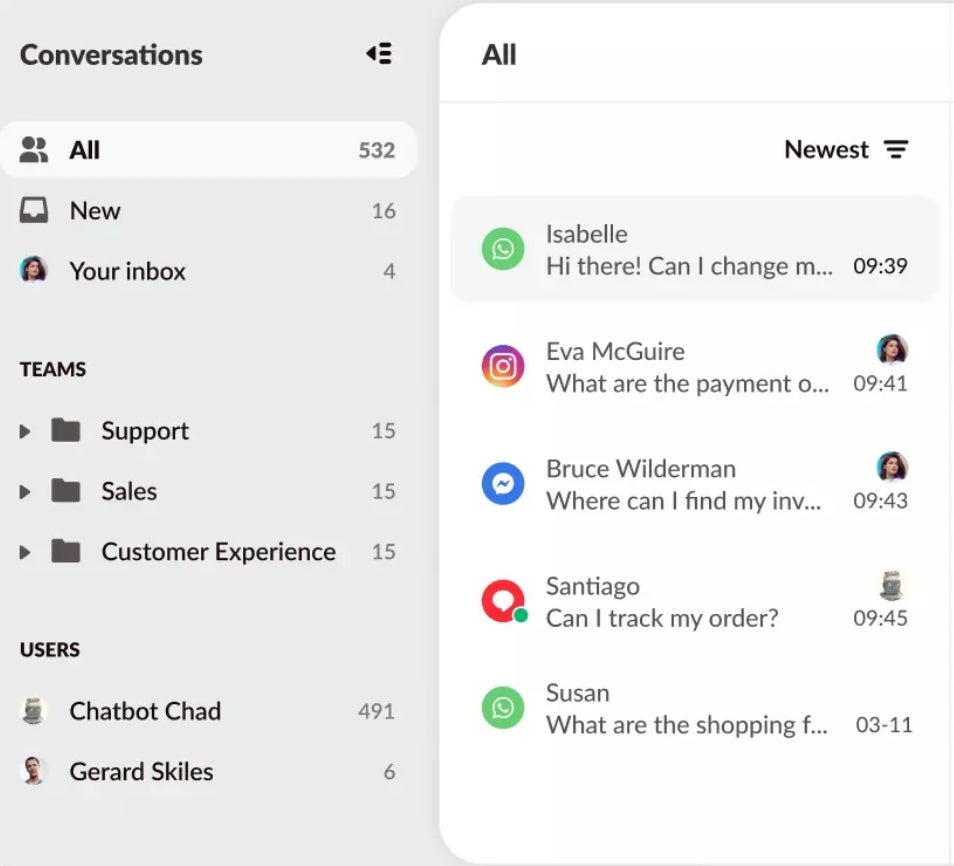The image size is (954, 866).
Task: Click the Support team folder icon
Action: pyautogui.click(x=66, y=431)
